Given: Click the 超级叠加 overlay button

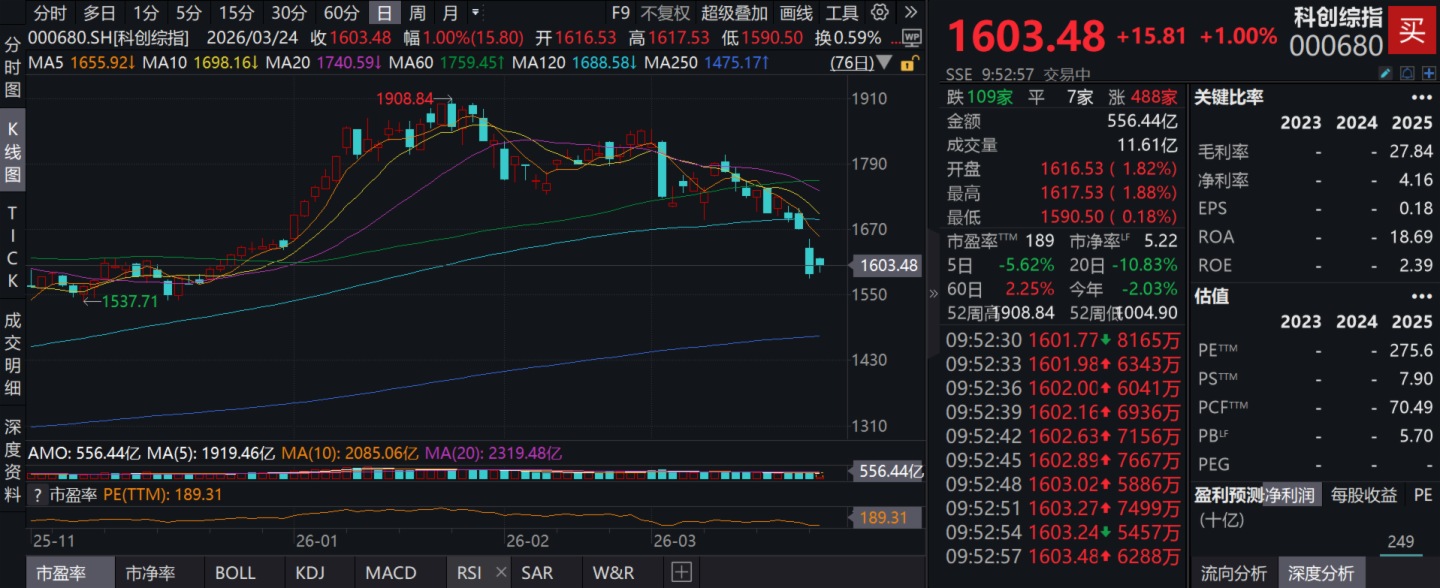Looking at the screenshot, I should coord(734,13).
